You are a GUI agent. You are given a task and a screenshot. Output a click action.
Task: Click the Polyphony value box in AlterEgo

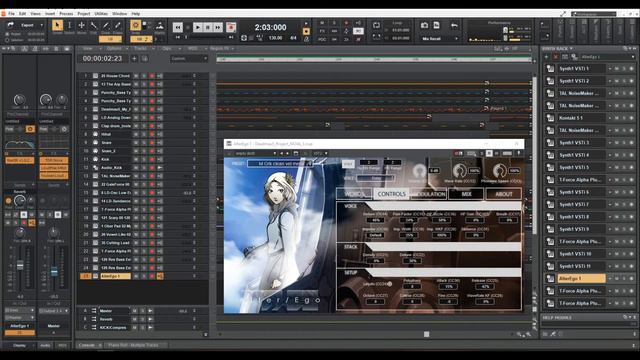point(412,287)
